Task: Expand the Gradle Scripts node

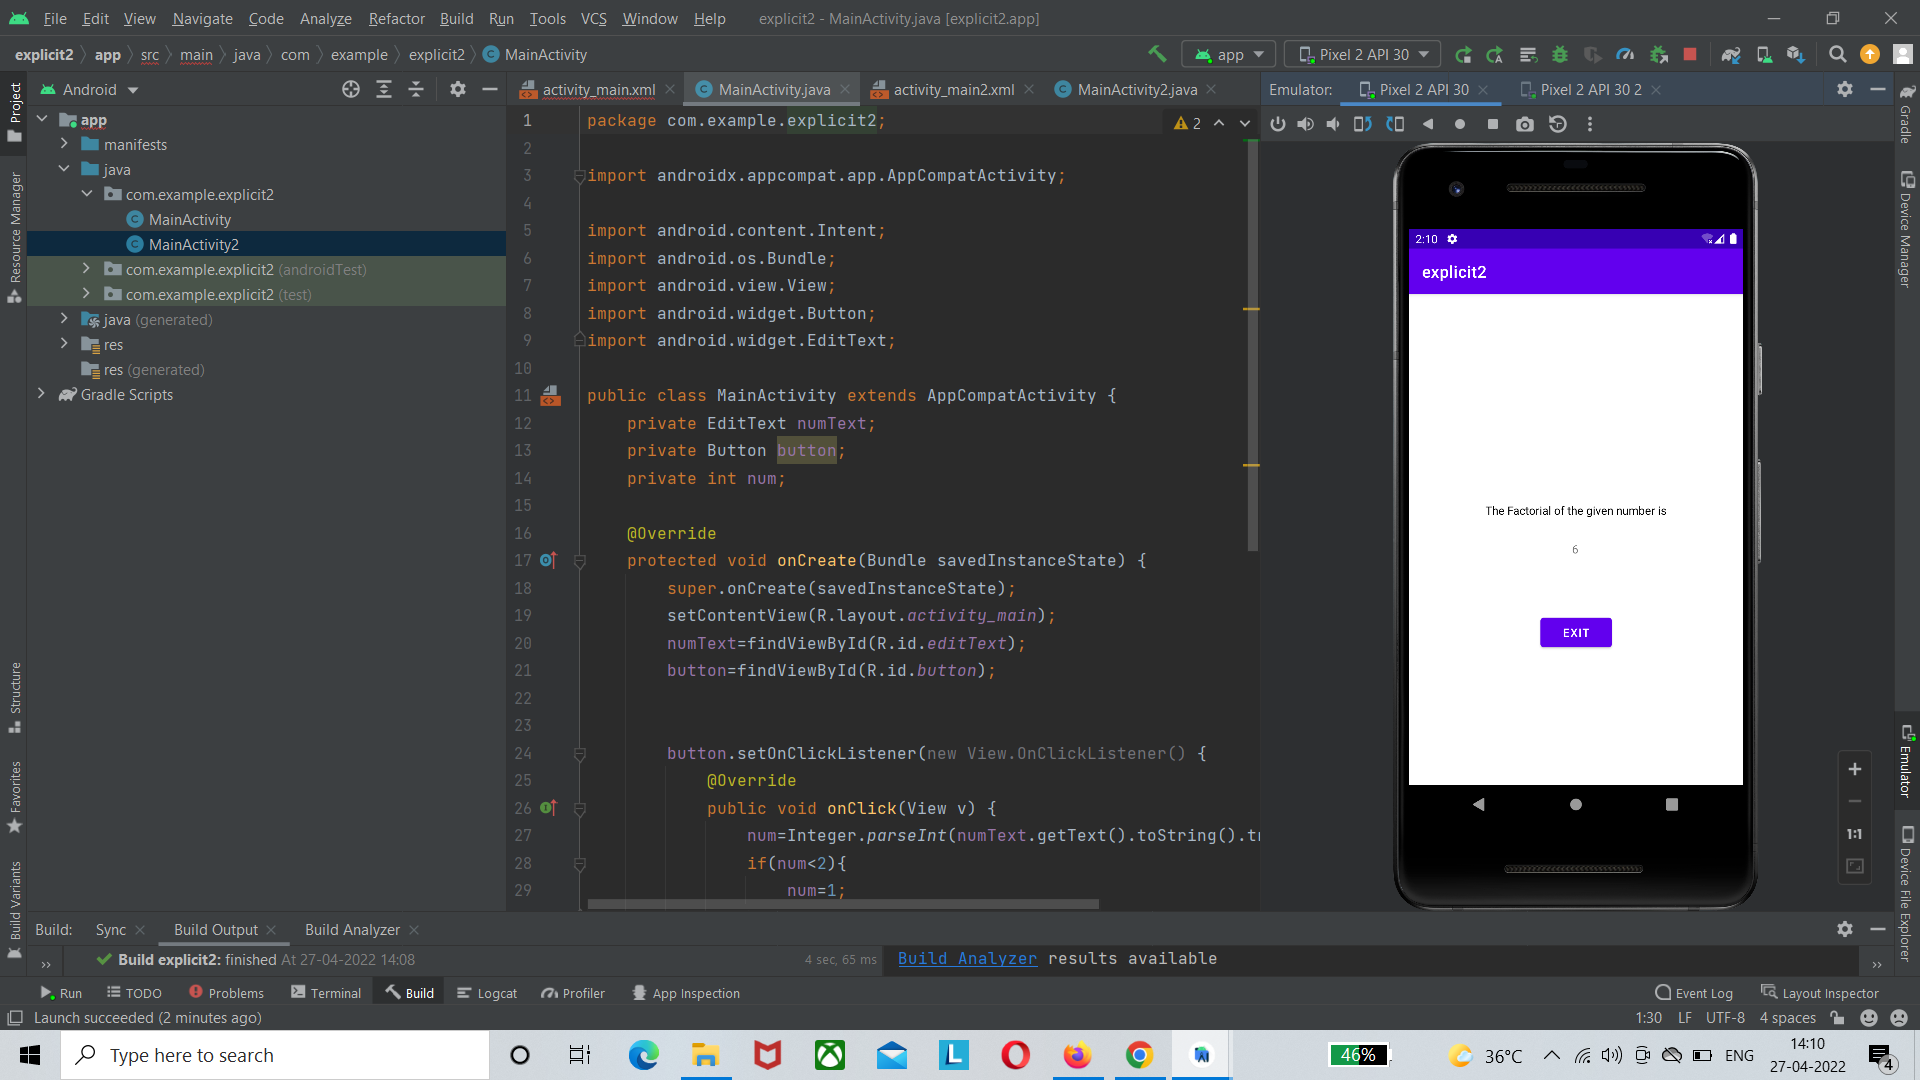Action: tap(42, 394)
